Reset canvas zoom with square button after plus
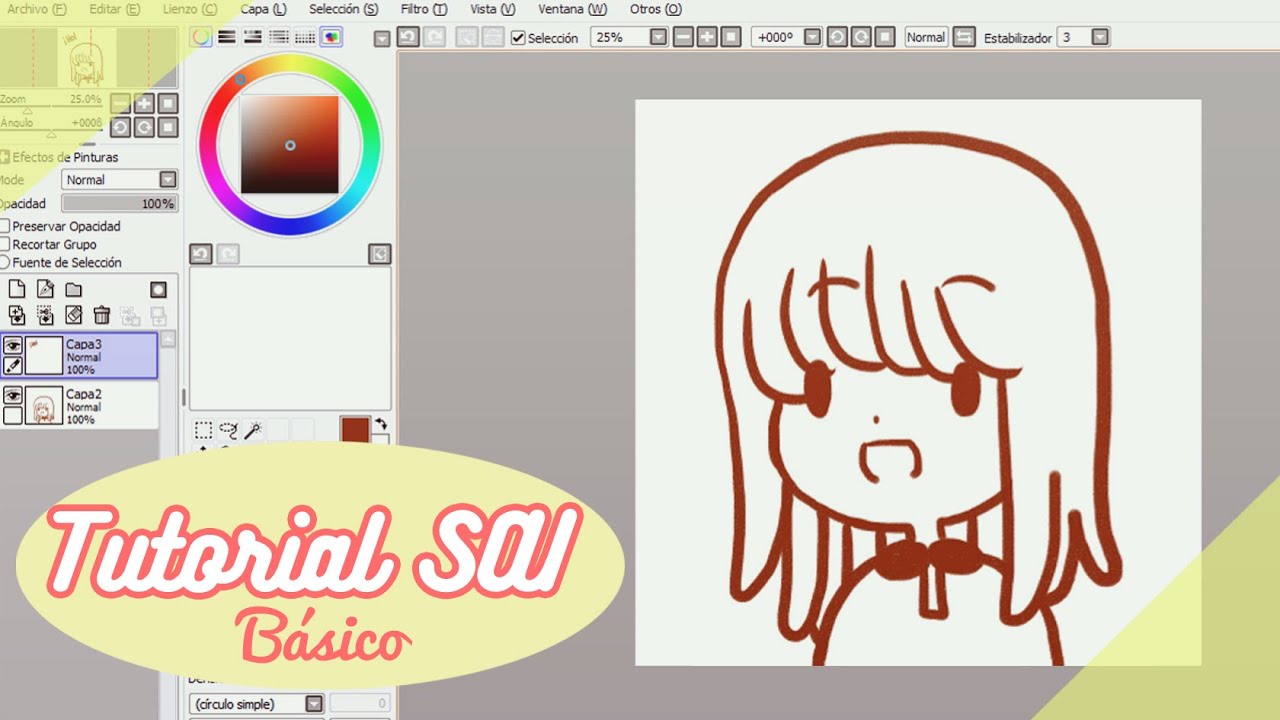This screenshot has height=720, width=1280. point(731,37)
